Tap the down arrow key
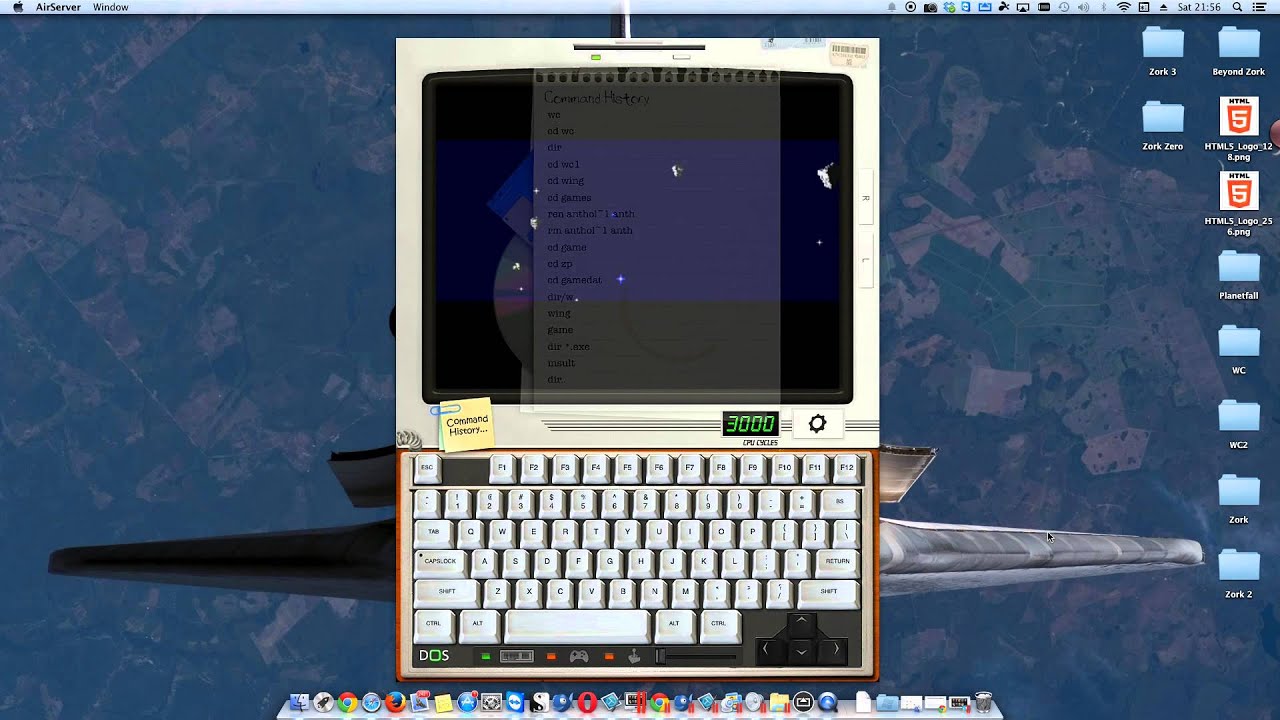The image size is (1280, 720). tap(801, 652)
